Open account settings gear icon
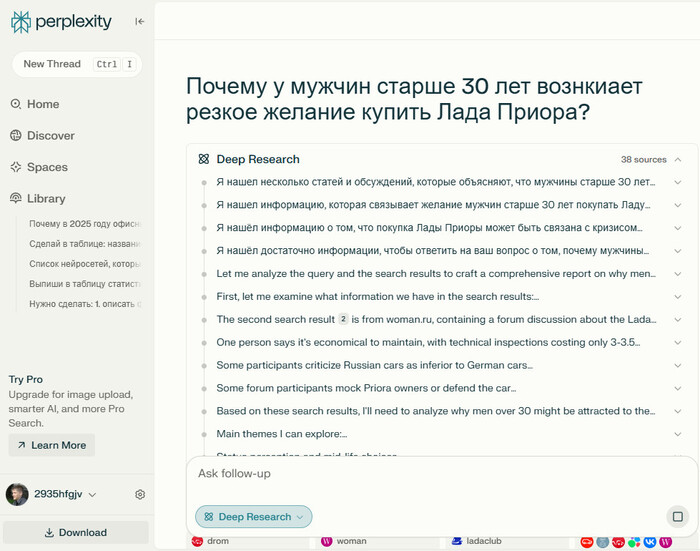This screenshot has height=551, width=700. click(x=140, y=494)
